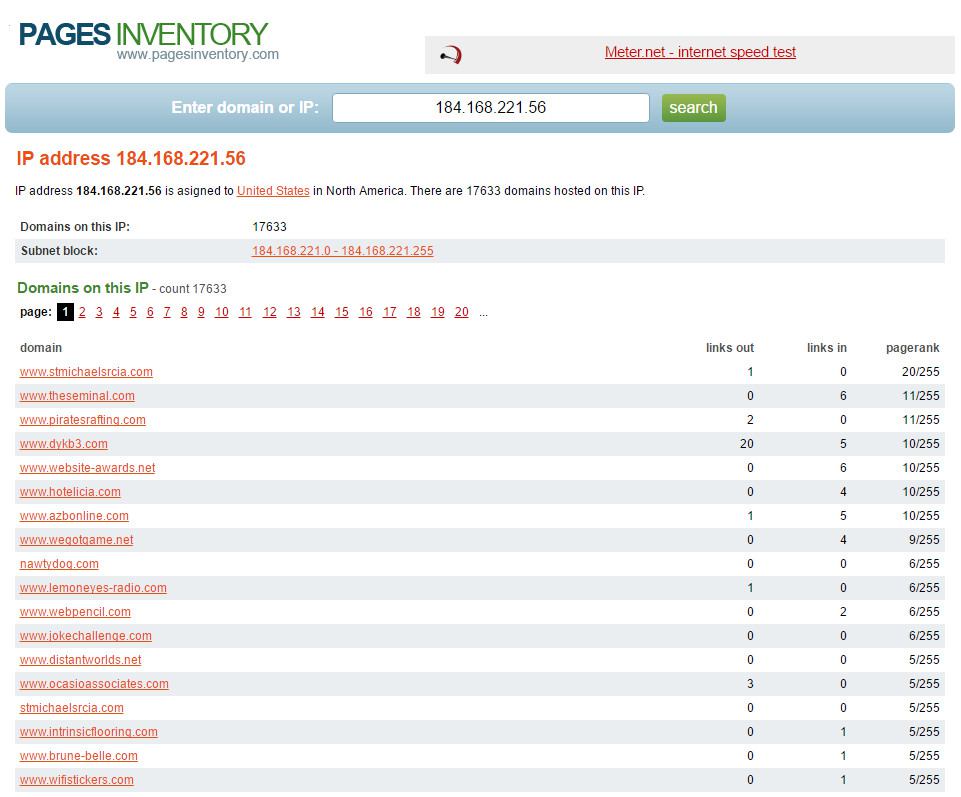Click the green search button
Viewport: 961px width, 797px height.
693,108
